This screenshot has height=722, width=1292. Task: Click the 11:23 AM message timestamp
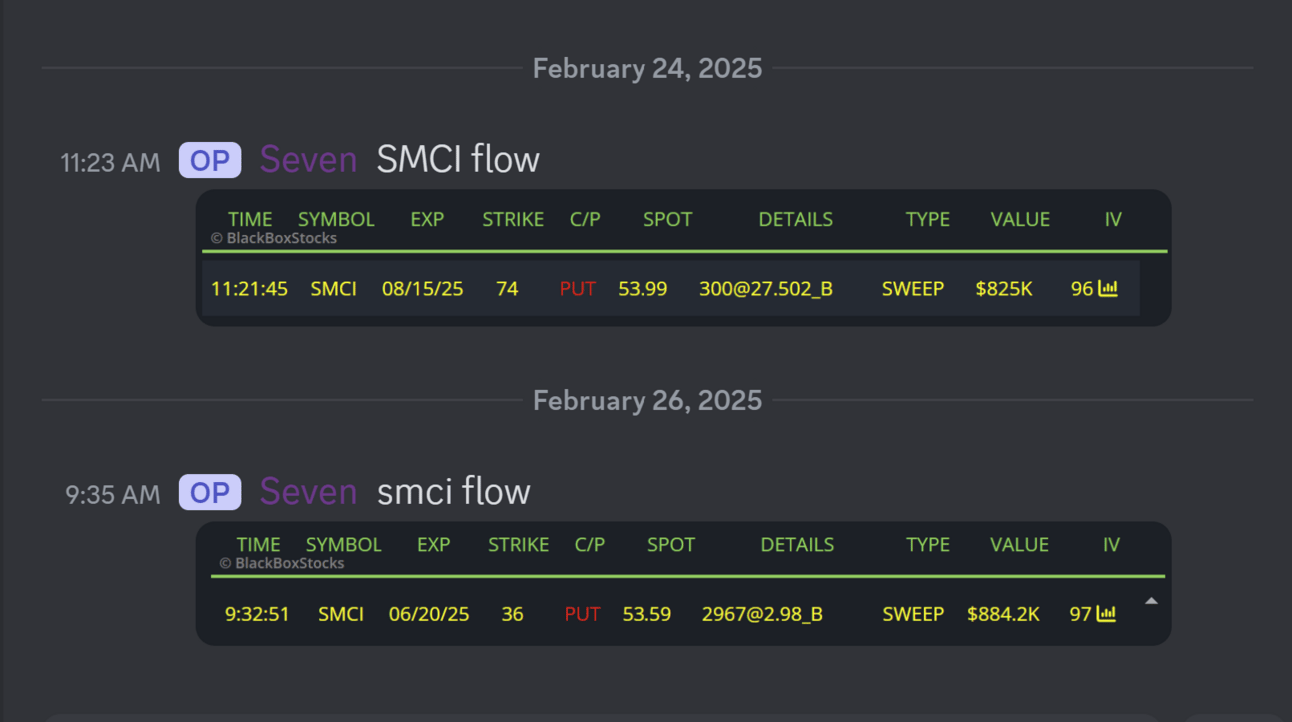[x=110, y=163]
